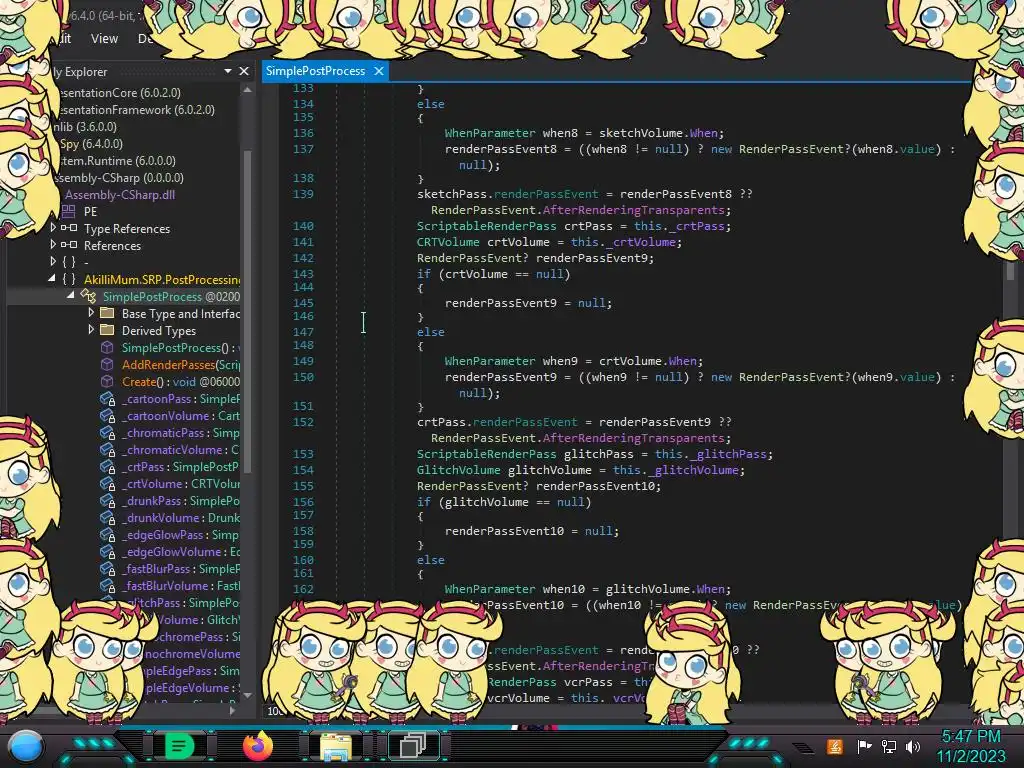This screenshot has height=768, width=1024.
Task: Click the _crtPass field icon
Action: coord(108,466)
